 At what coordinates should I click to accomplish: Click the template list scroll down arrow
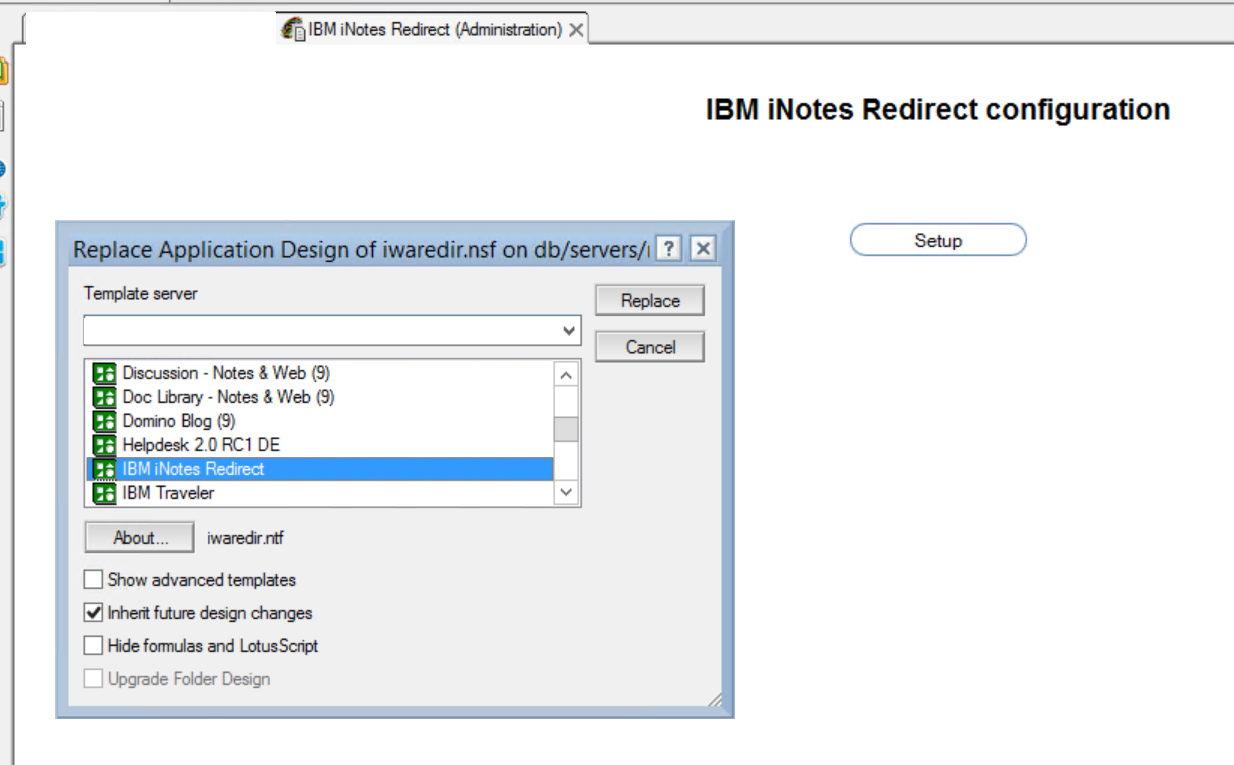[566, 492]
